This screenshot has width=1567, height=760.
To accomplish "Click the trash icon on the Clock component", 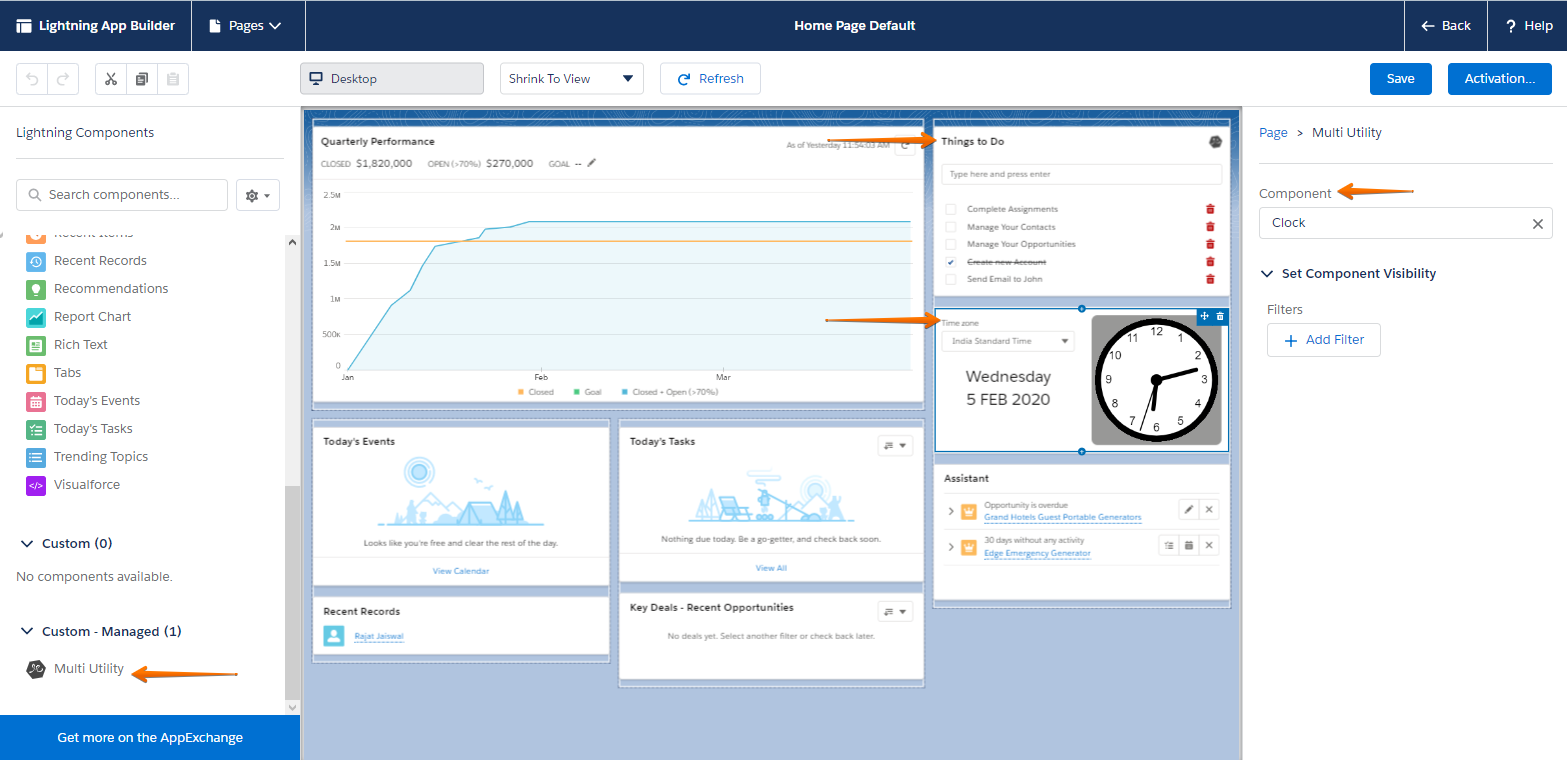I will pos(1222,315).
